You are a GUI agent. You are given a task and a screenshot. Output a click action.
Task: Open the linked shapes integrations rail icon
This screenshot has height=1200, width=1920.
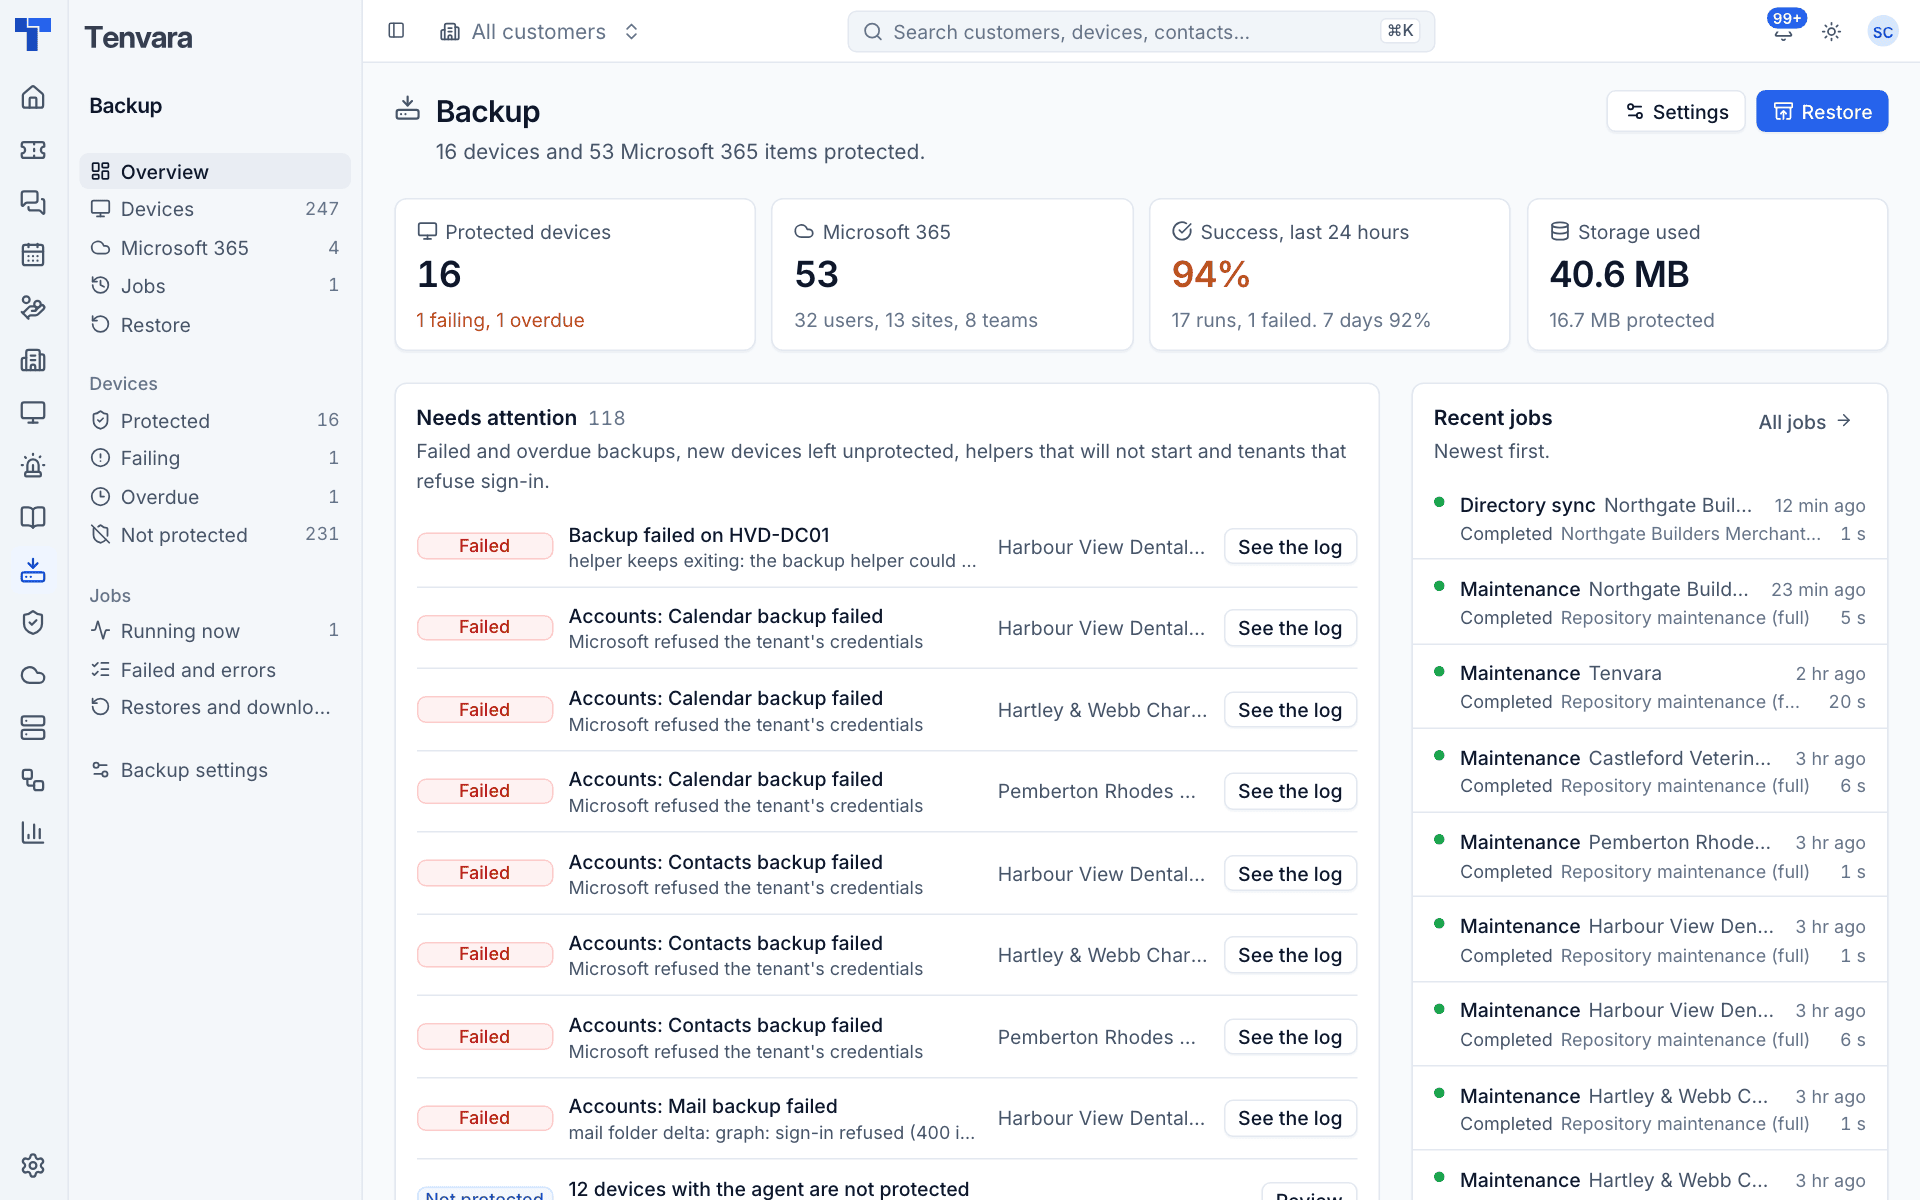(x=33, y=780)
